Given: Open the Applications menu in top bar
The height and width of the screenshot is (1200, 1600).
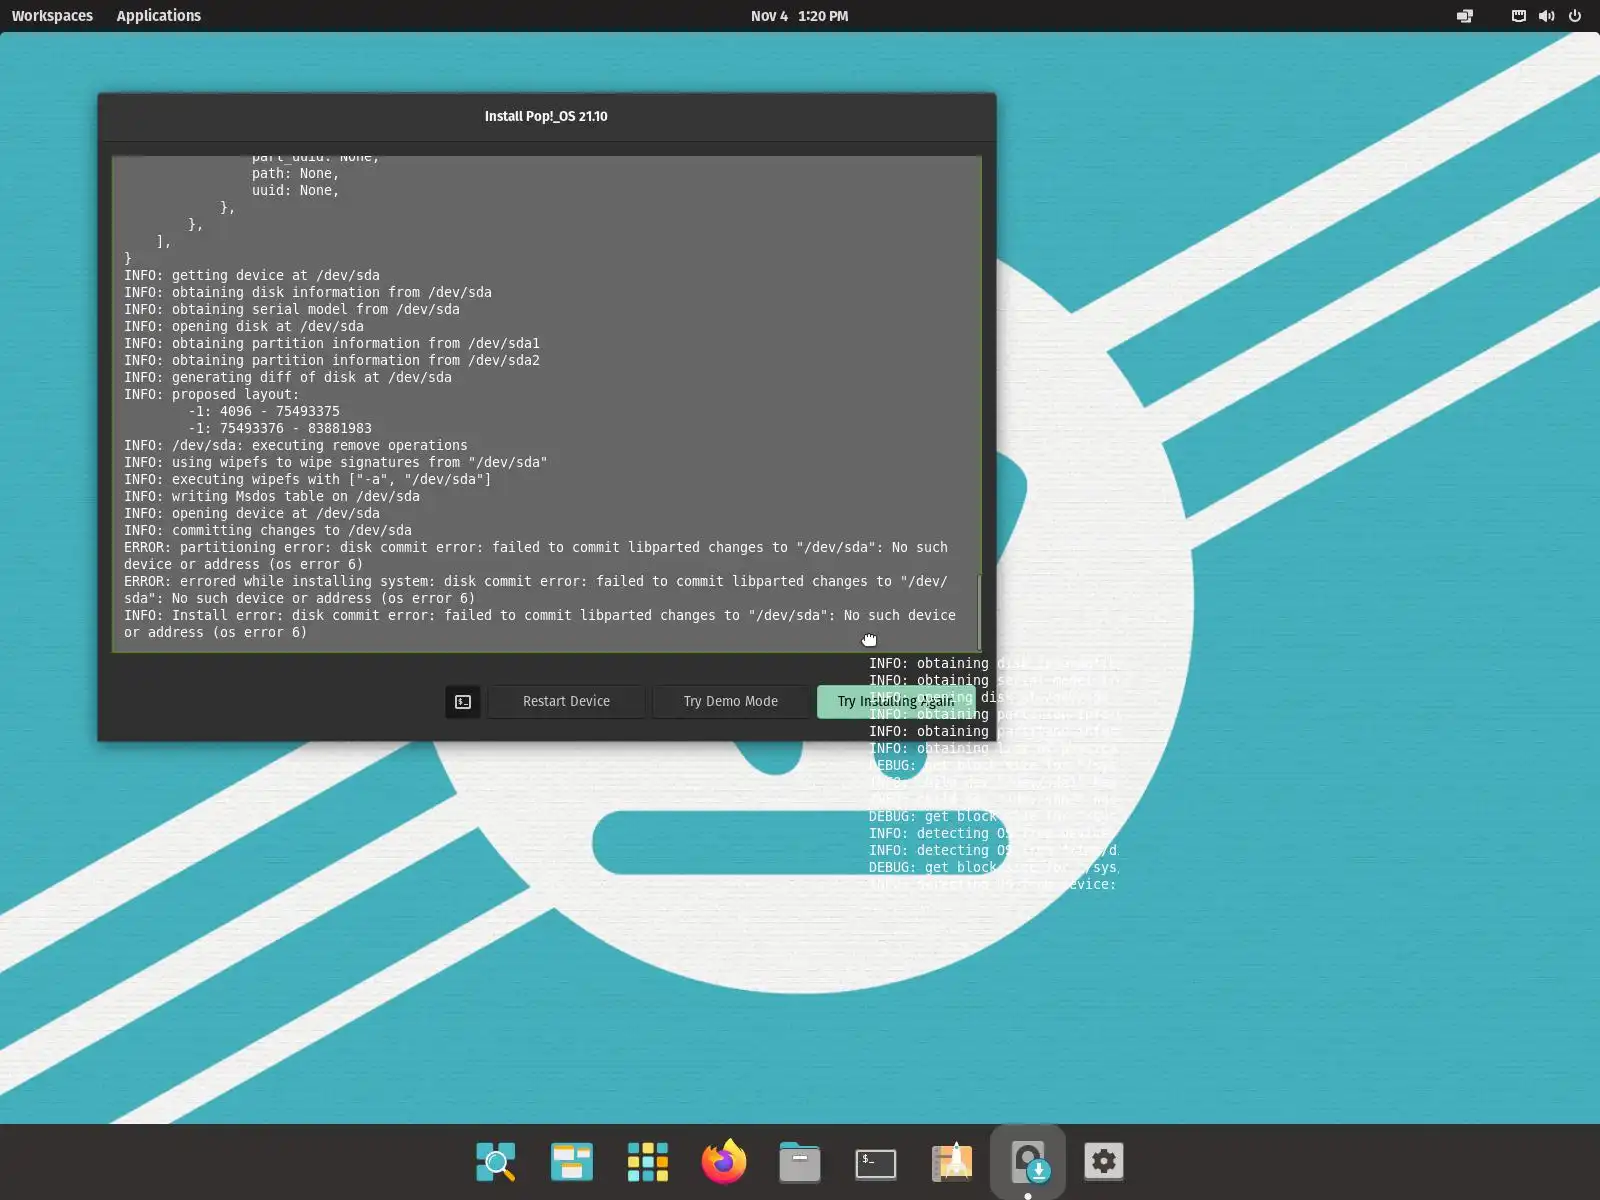Looking at the screenshot, I should pyautogui.click(x=158, y=16).
